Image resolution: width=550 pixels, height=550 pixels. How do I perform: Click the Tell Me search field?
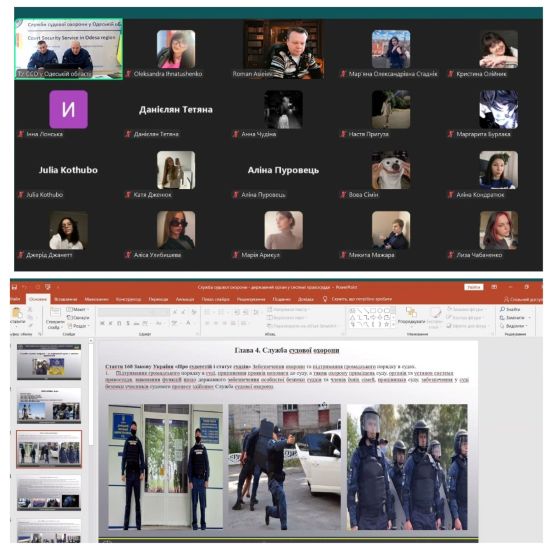tap(361, 299)
